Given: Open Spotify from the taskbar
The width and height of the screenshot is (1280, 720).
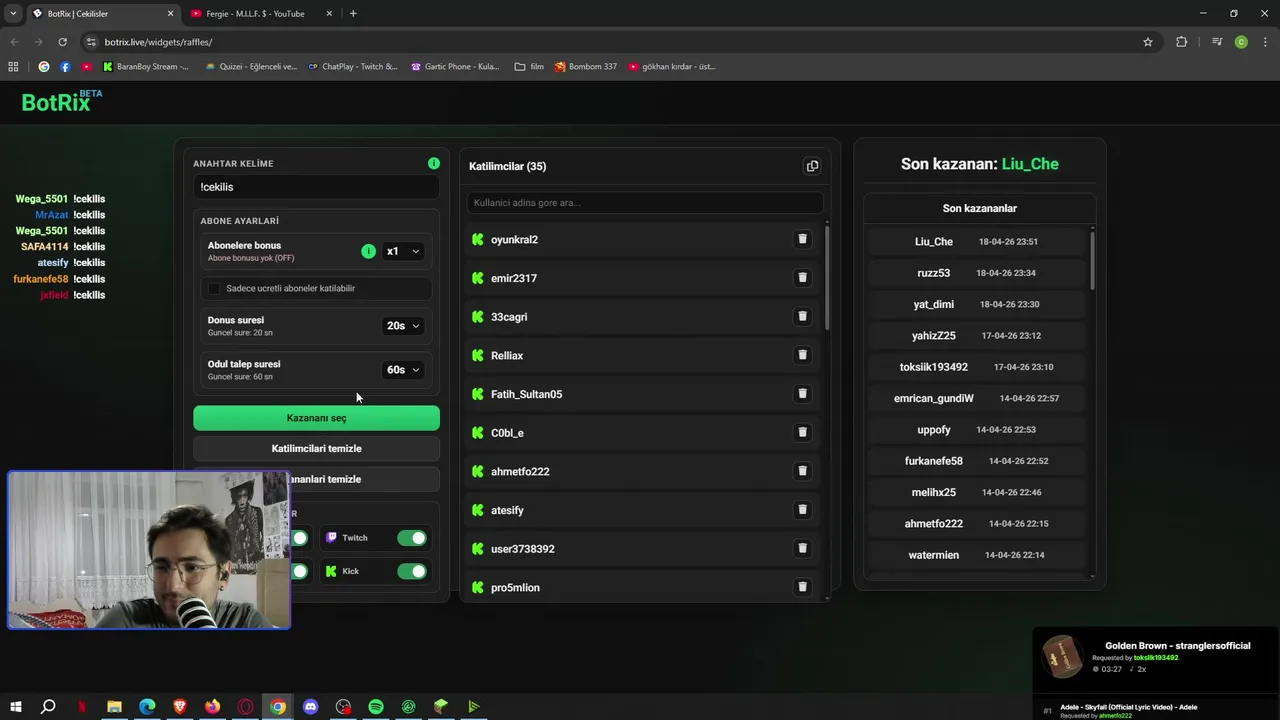Looking at the screenshot, I should tap(376, 707).
